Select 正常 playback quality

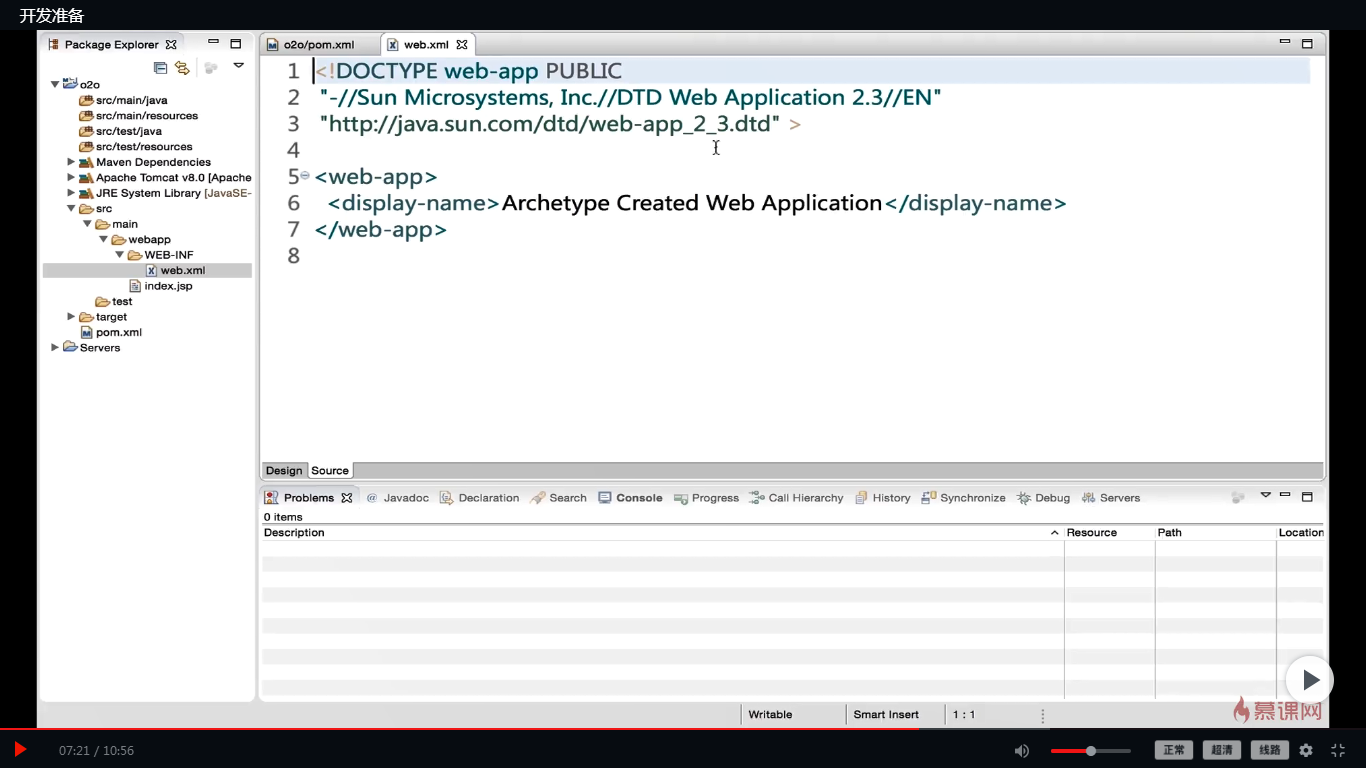coord(1174,750)
